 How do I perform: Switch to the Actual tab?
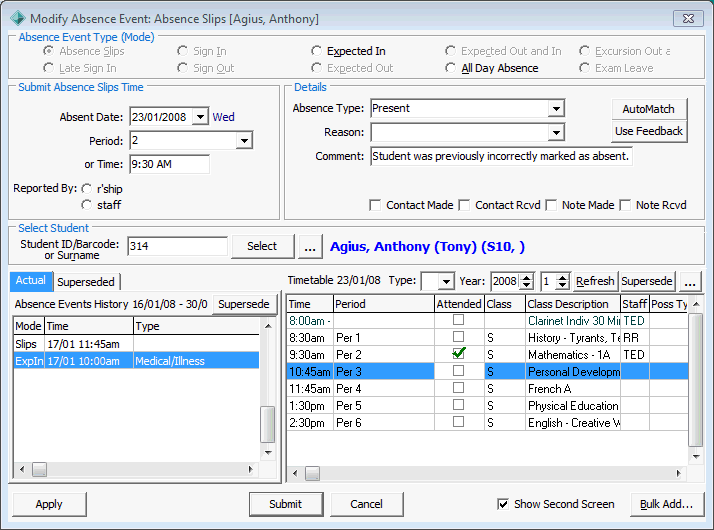click(x=31, y=280)
